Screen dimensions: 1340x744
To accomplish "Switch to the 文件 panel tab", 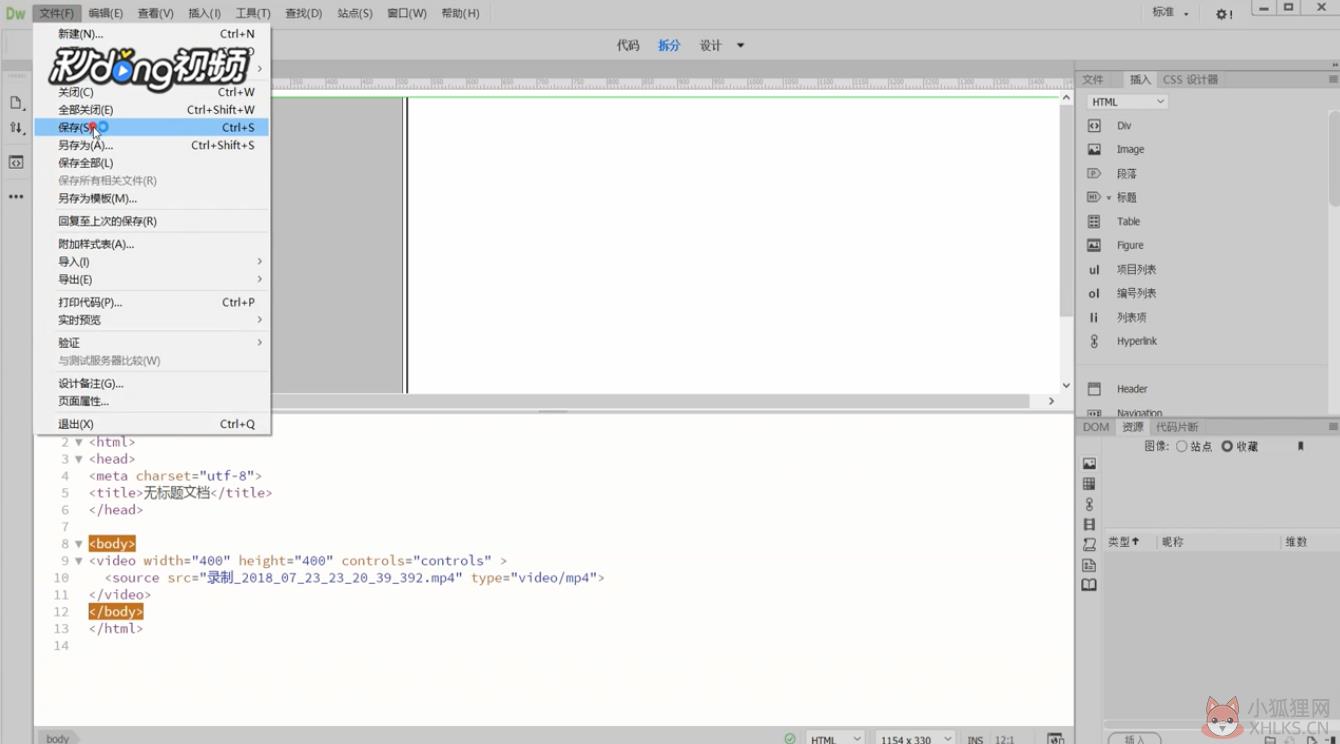I will coord(1093,79).
